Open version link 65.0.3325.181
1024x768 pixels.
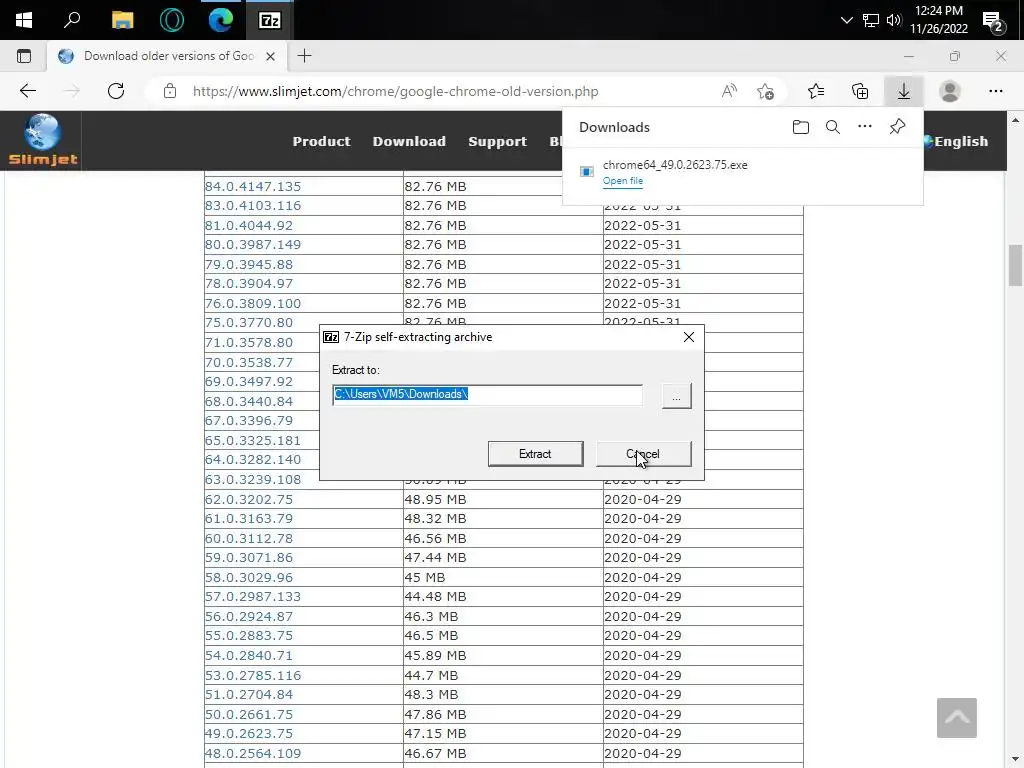coord(253,440)
